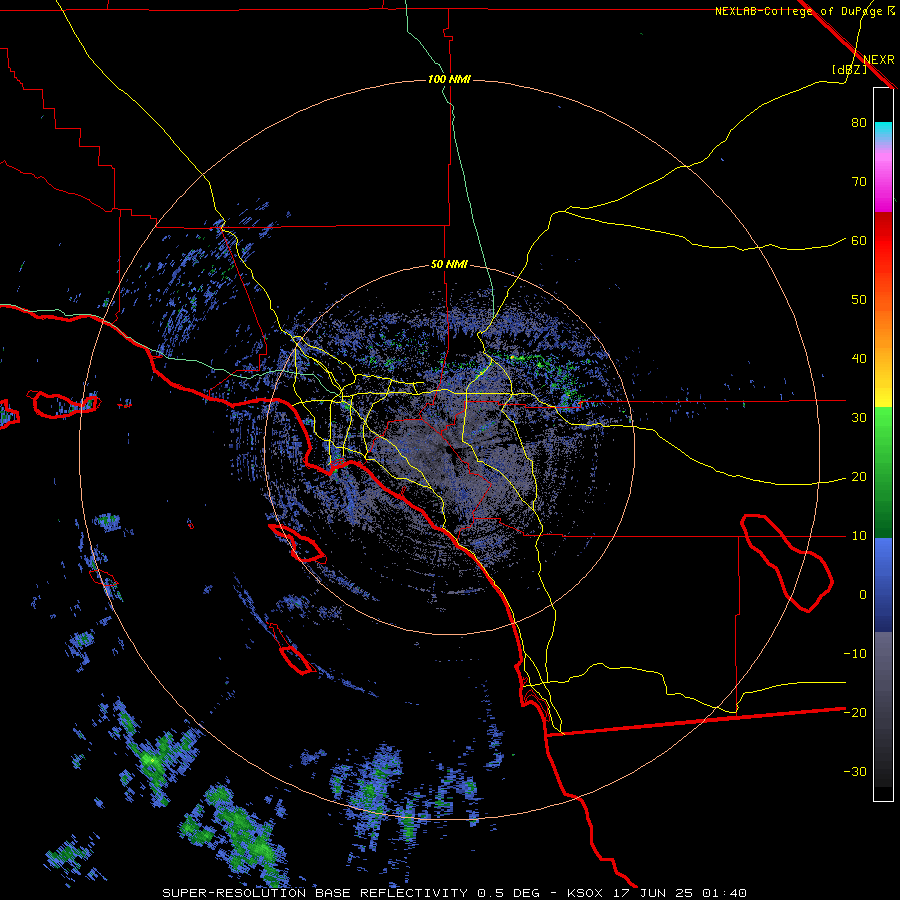The width and height of the screenshot is (900, 900).
Task: Click the 0.5 DEG elevation angle text
Action: pyautogui.click(x=509, y=893)
